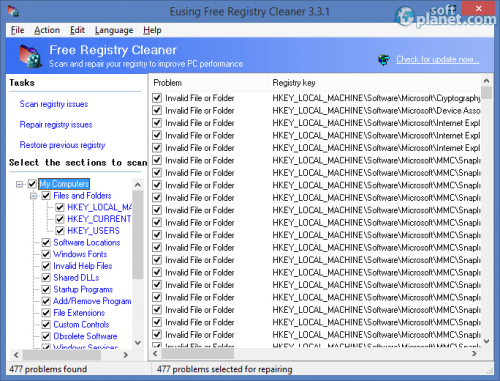500x381 pixels.
Task: Click the results list scroll right arrow
Action: click(475, 354)
